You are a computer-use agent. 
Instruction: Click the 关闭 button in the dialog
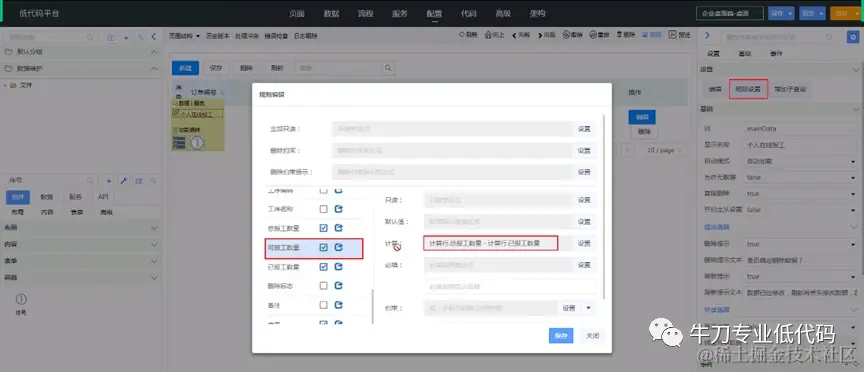coord(592,336)
